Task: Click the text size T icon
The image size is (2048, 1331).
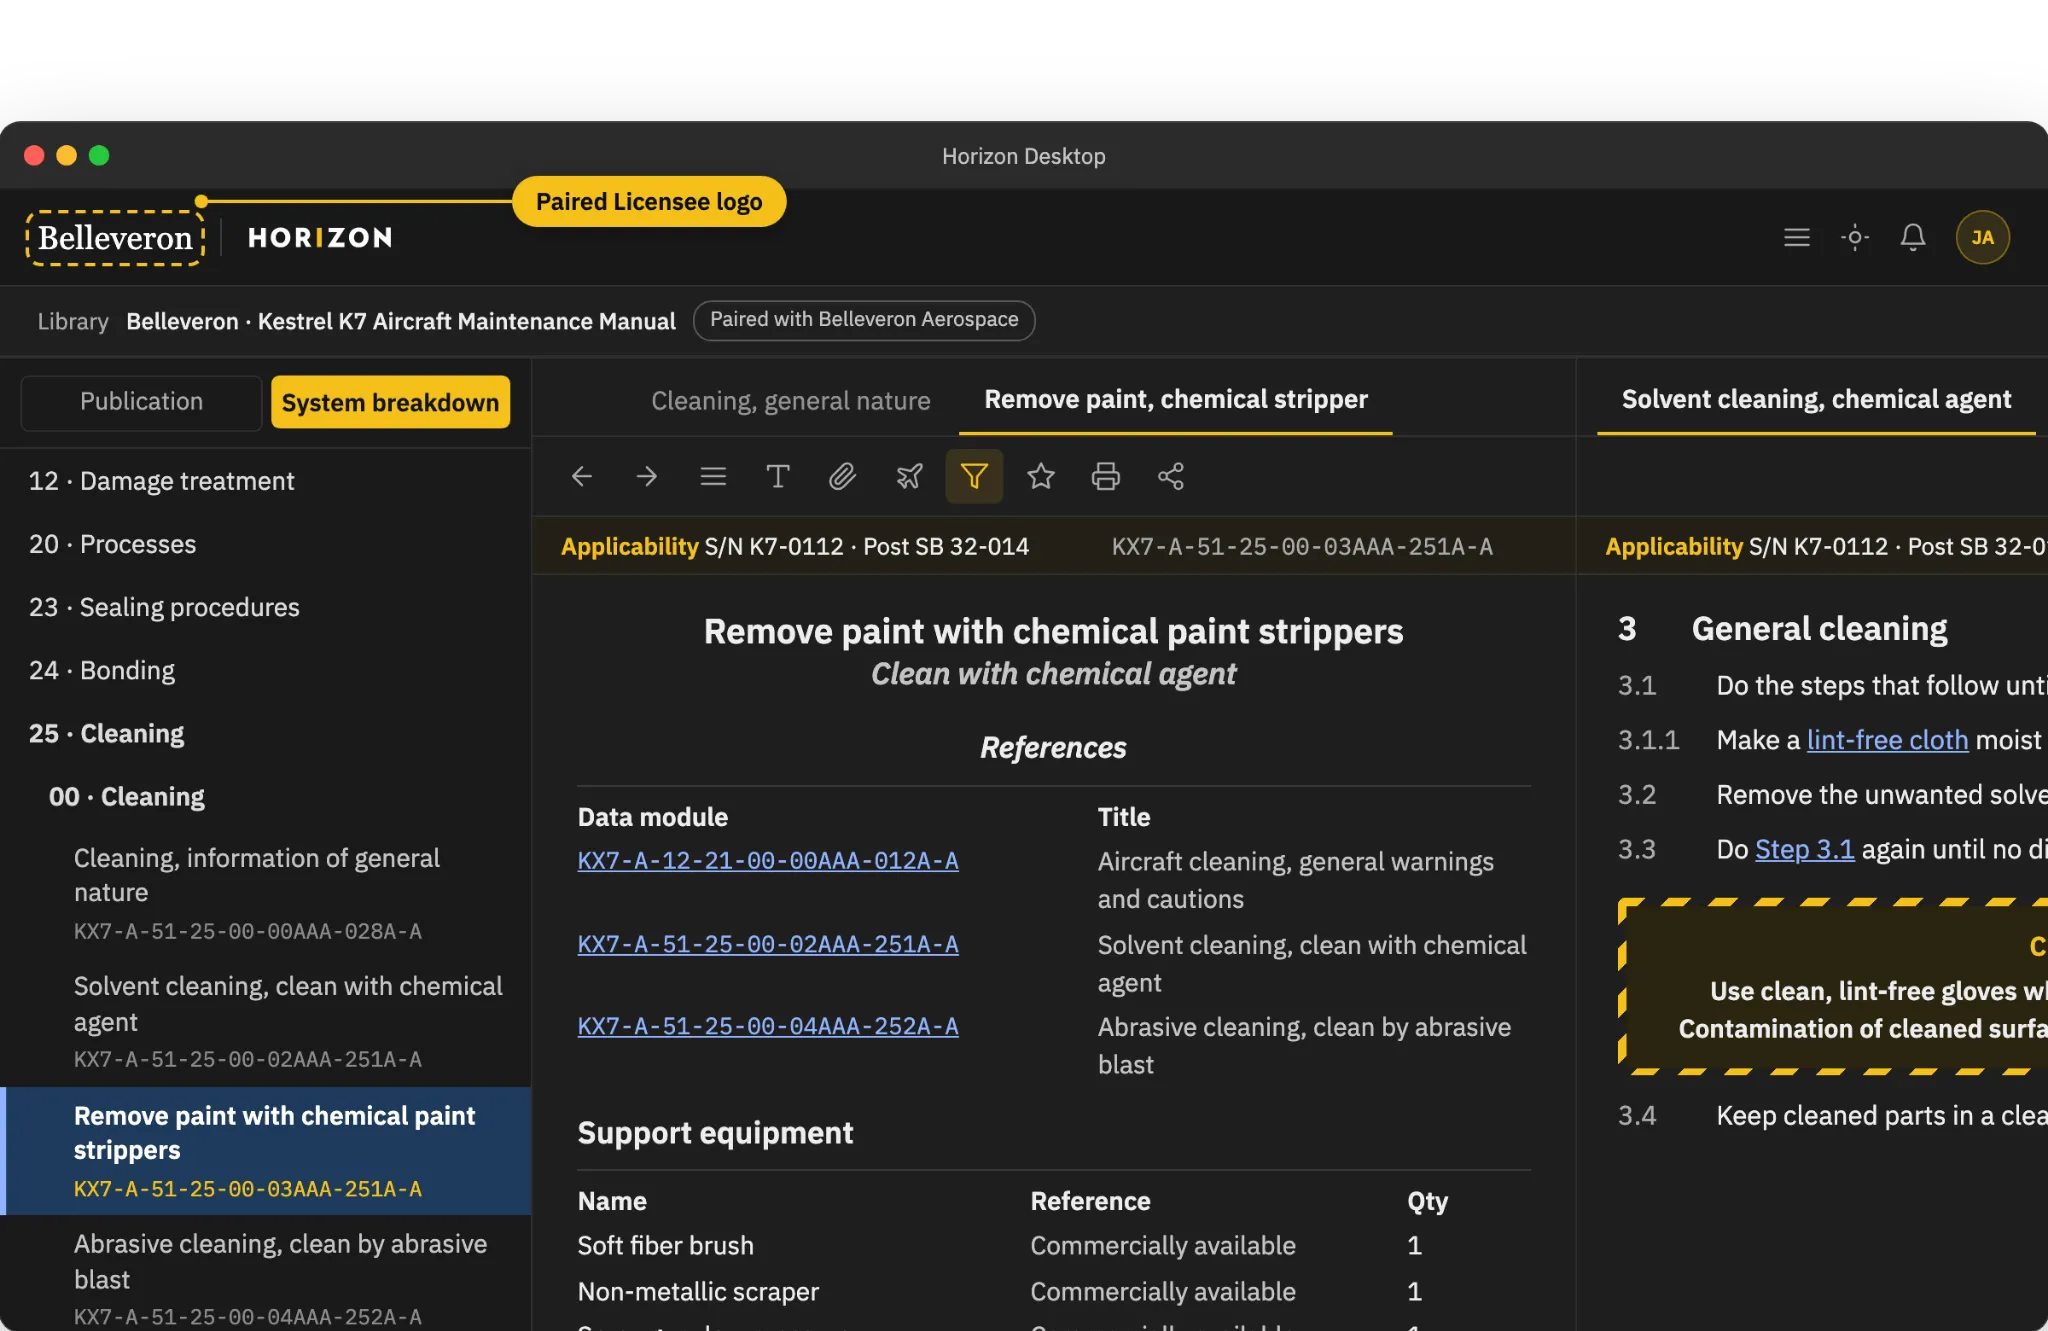Action: [778, 477]
